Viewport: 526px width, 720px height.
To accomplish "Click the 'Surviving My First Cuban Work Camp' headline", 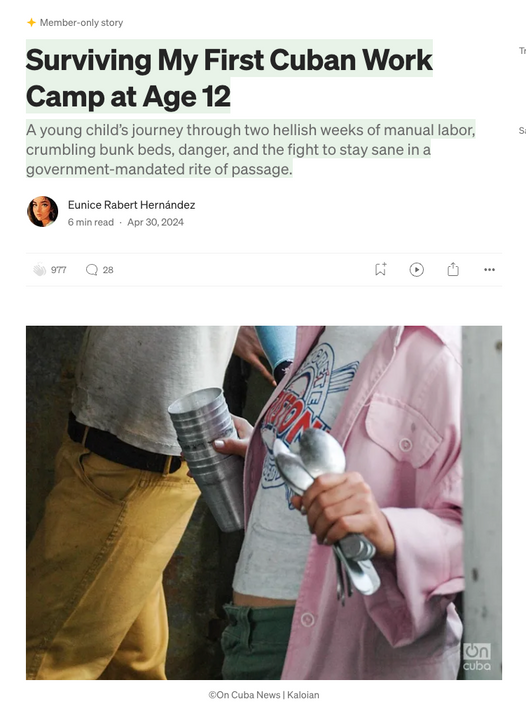I will pos(229,78).
